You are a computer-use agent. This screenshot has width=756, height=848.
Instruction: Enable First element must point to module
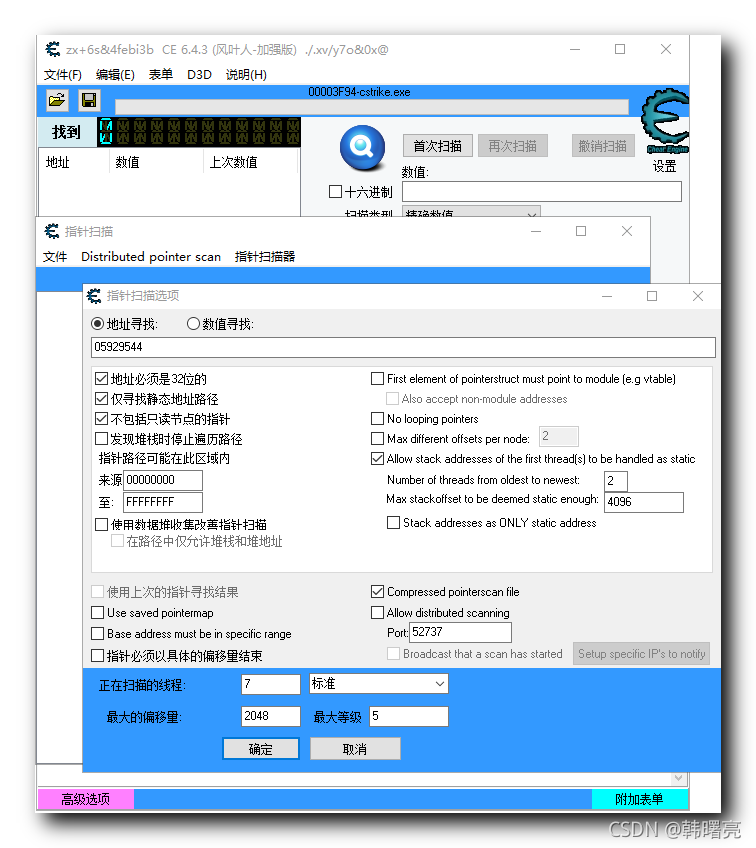(x=377, y=379)
